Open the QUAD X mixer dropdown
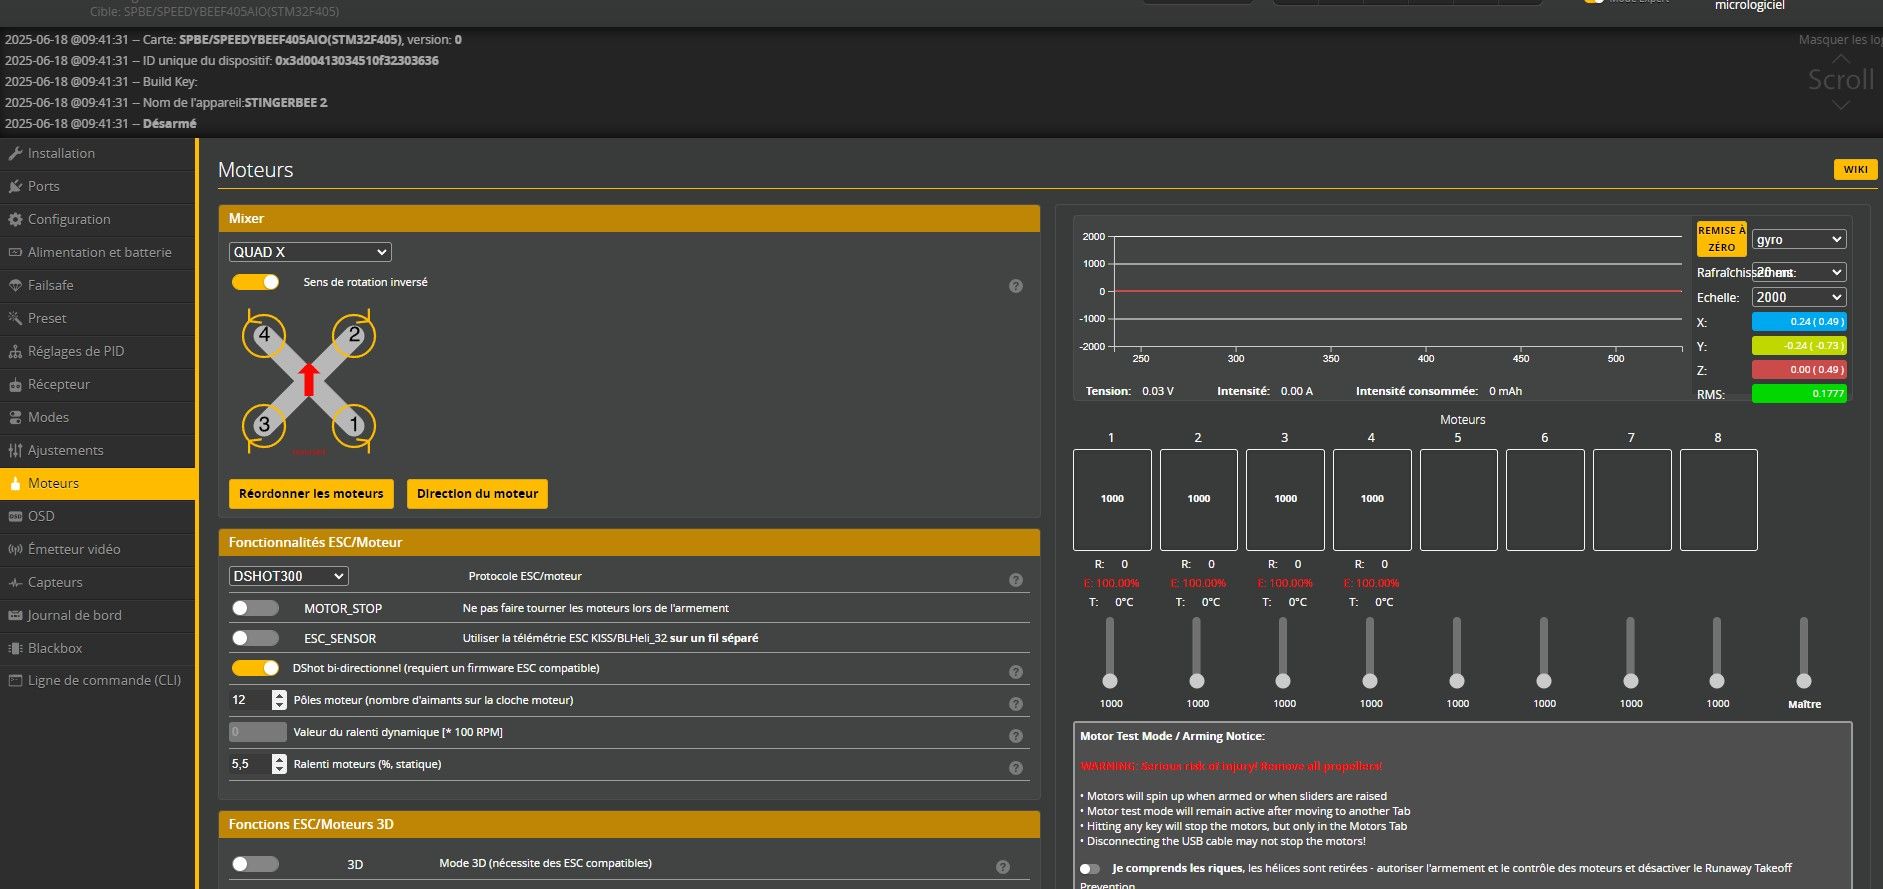This screenshot has height=889, width=1883. point(310,252)
